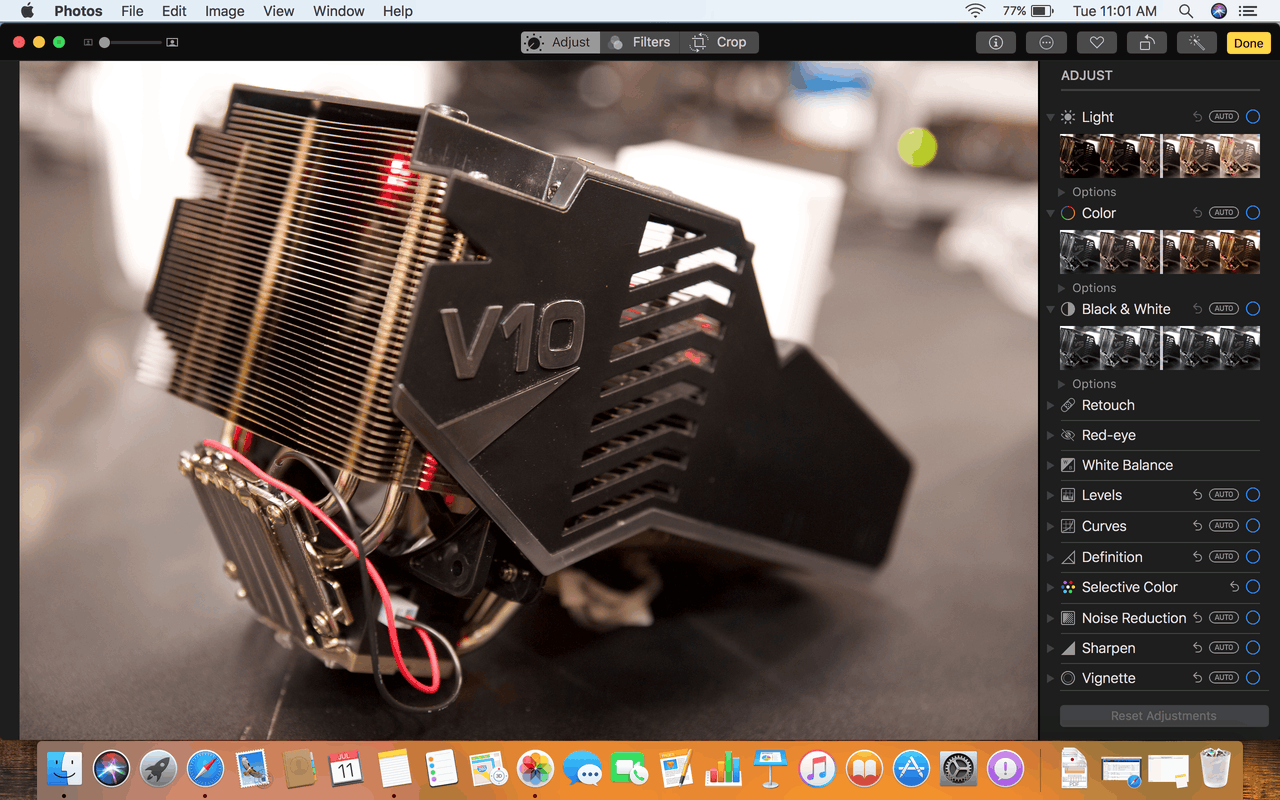Click AUTO for the Sharpen adjustment
The image size is (1280, 800).
coord(1224,648)
